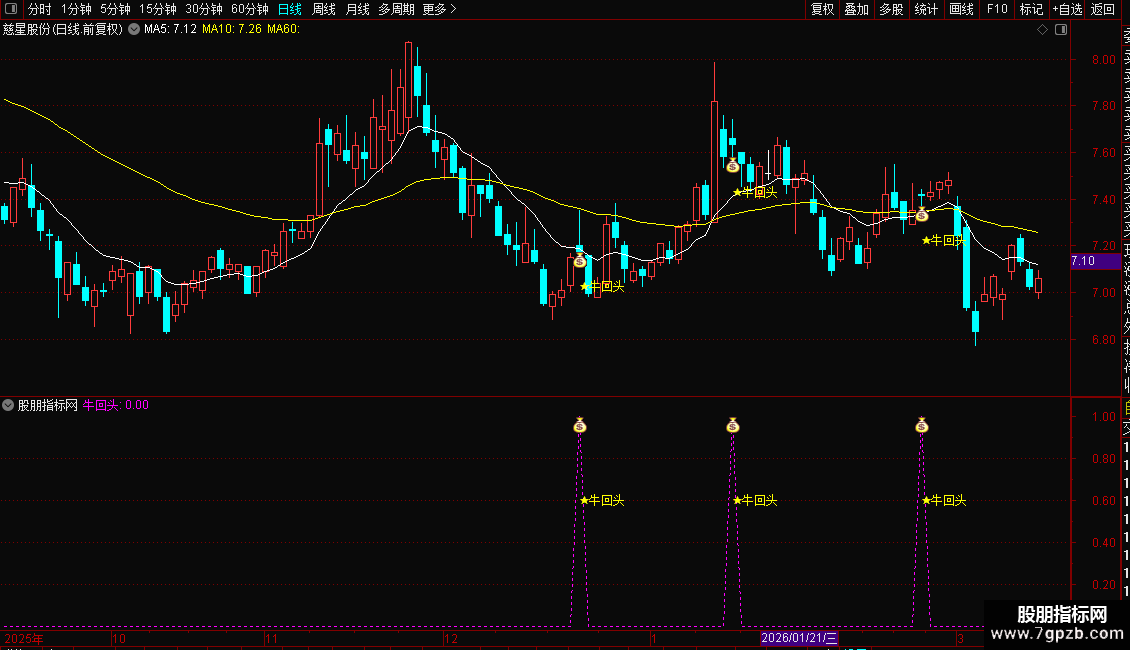The height and width of the screenshot is (650, 1130).
Task: Click the 叠加 overlay button
Action: pyautogui.click(x=857, y=9)
